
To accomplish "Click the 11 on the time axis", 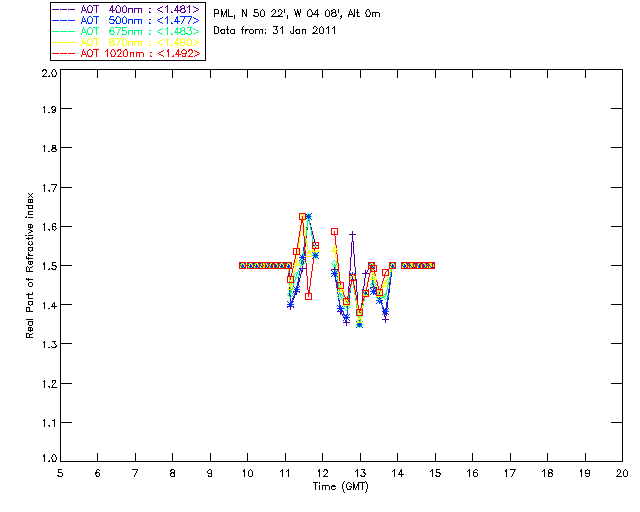I will (285, 473).
